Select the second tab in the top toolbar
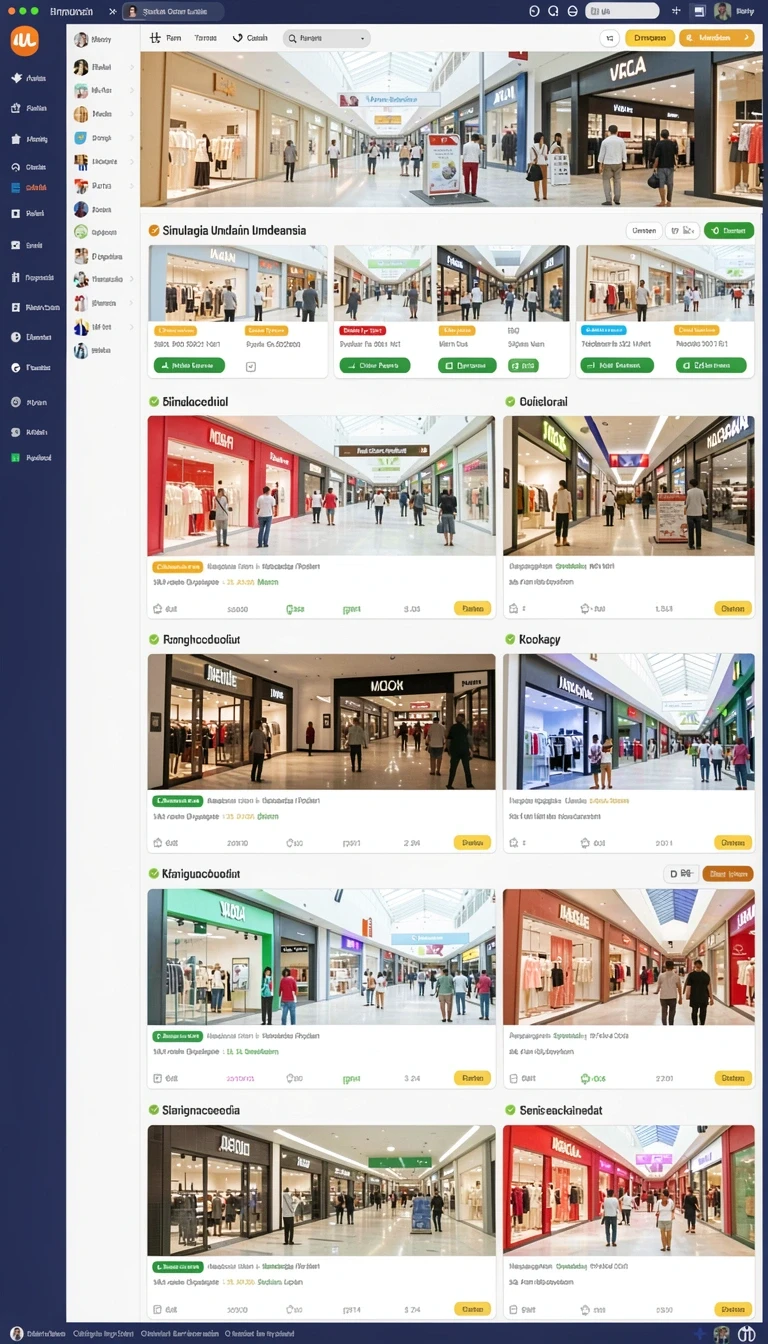The image size is (768, 1344). pyautogui.click(x=205, y=38)
